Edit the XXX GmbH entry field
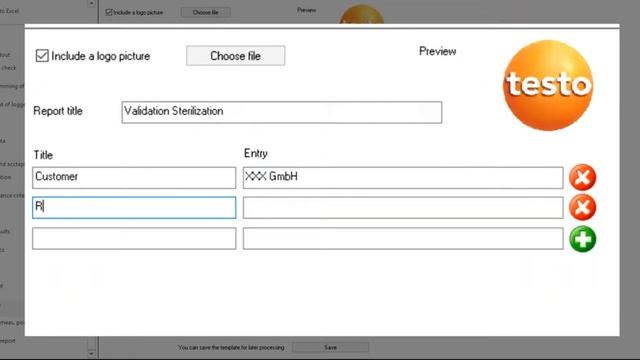The width and height of the screenshot is (640, 360). [x=403, y=178]
